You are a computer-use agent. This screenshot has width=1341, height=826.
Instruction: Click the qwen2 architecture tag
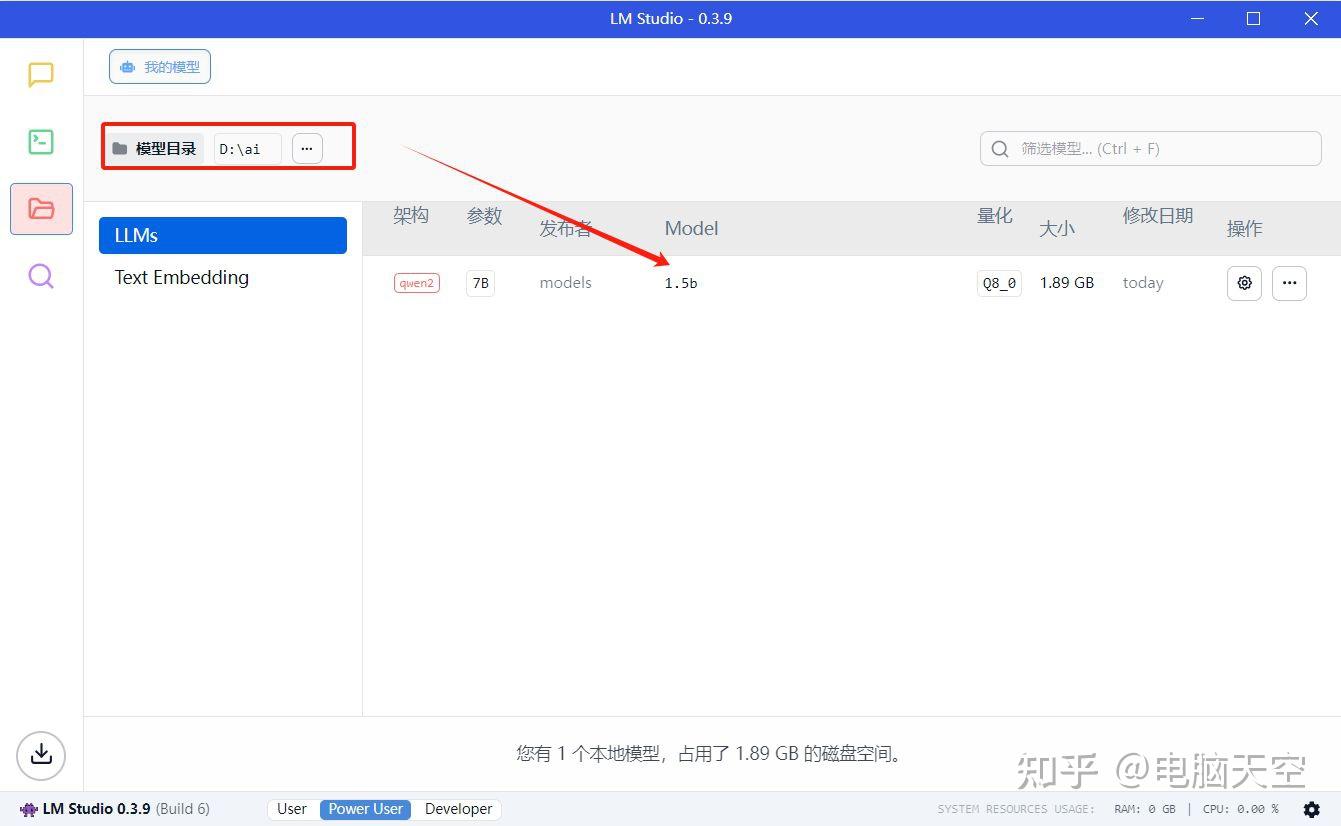pos(417,283)
